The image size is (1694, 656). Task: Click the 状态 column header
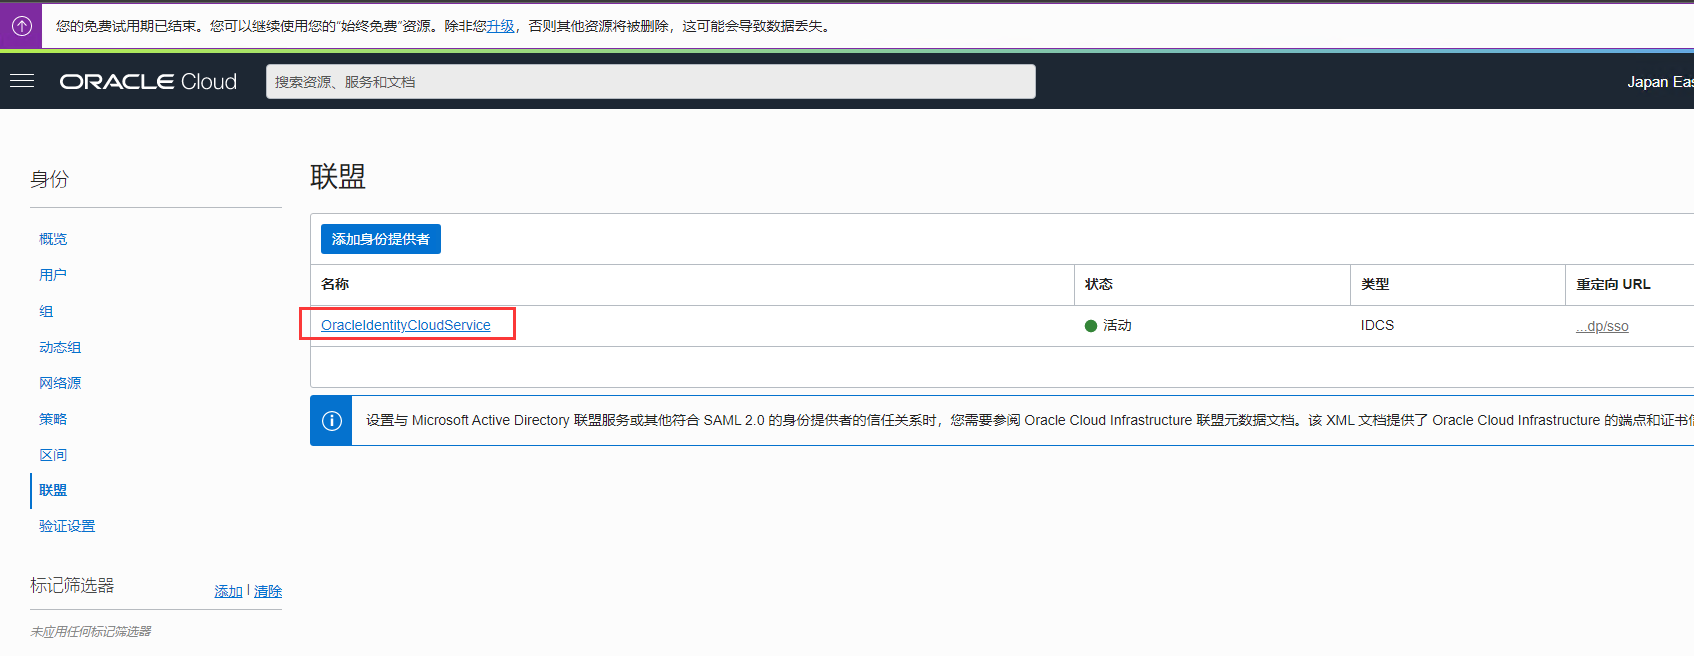click(x=1099, y=284)
